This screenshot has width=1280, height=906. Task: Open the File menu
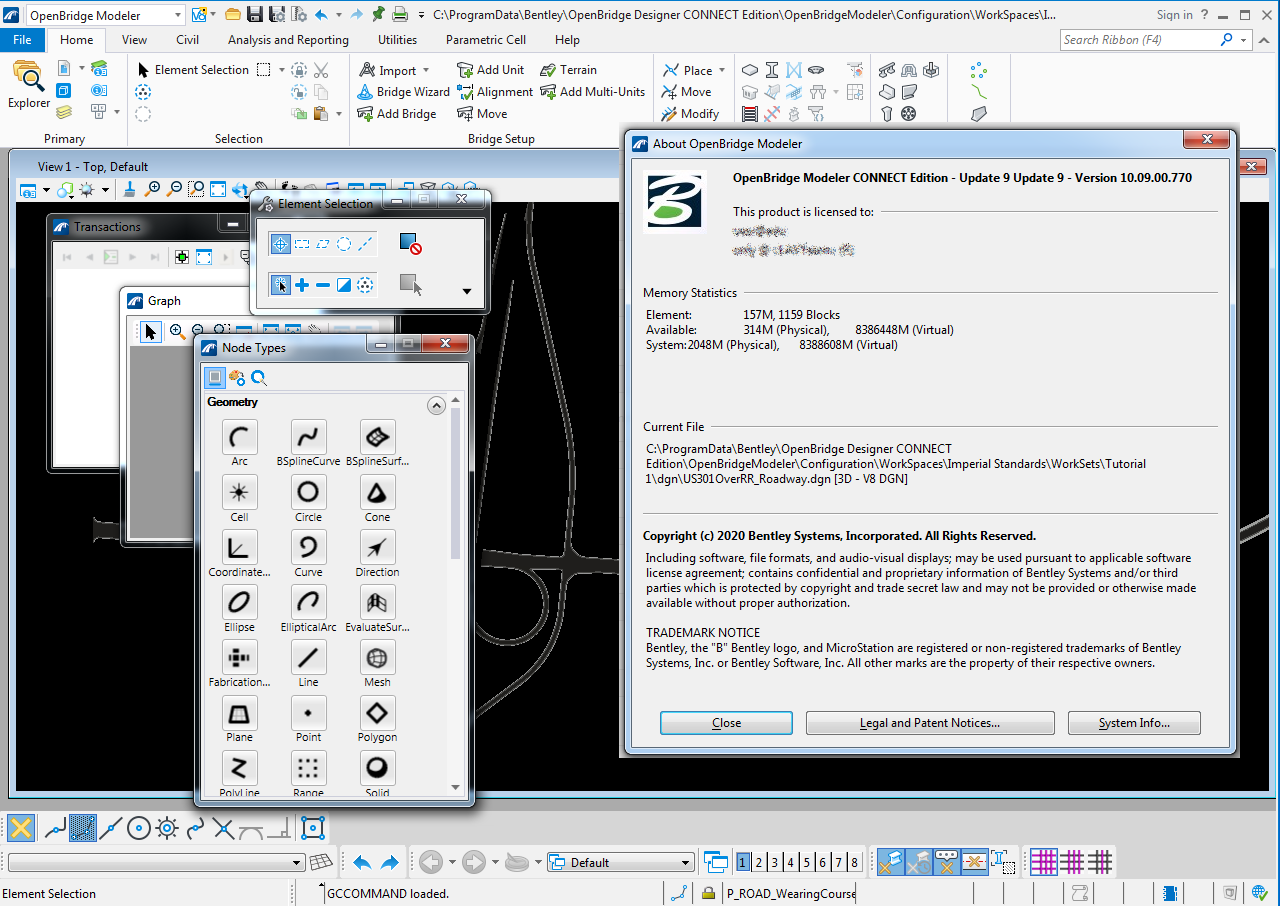pyautogui.click(x=22, y=40)
